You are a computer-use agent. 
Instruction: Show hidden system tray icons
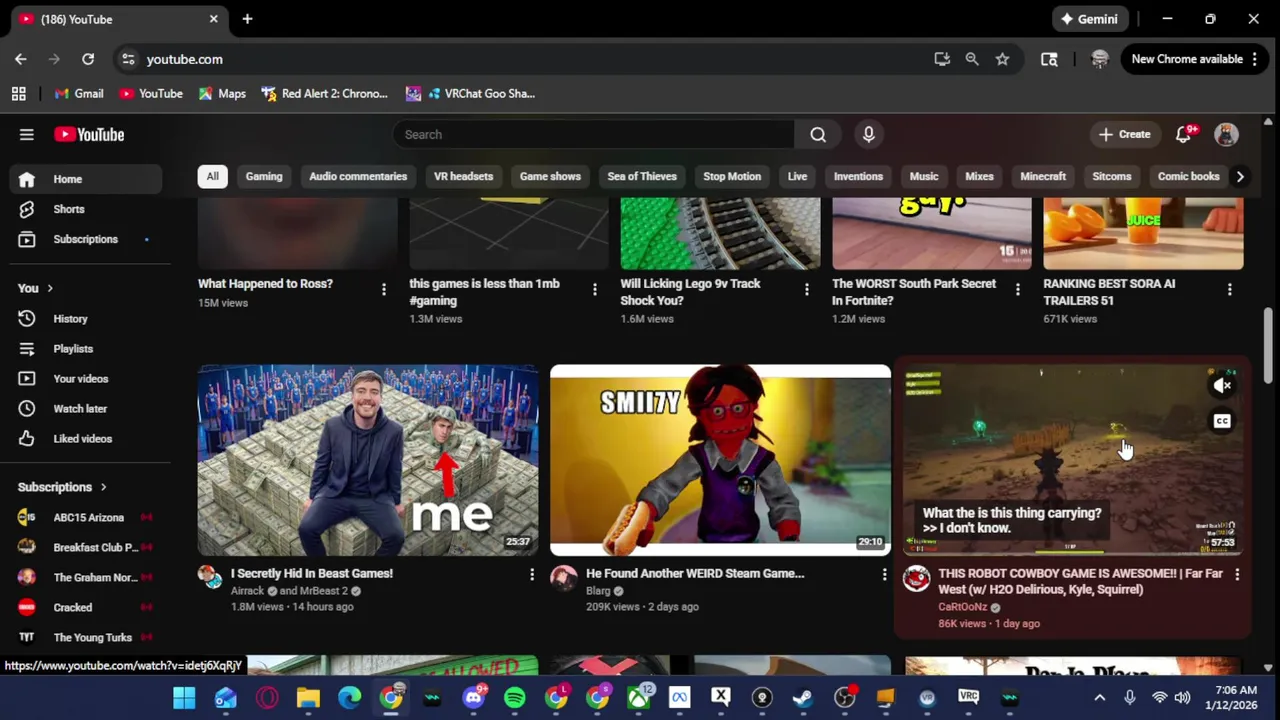click(1100, 697)
